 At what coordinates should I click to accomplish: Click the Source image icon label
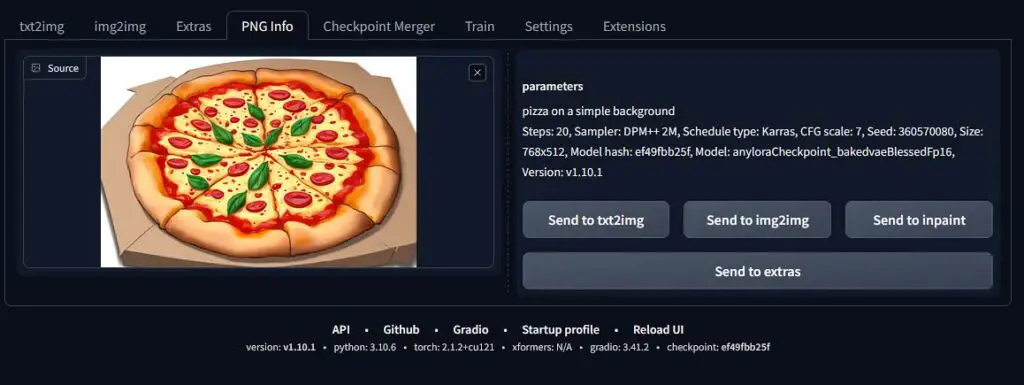click(x=55, y=68)
